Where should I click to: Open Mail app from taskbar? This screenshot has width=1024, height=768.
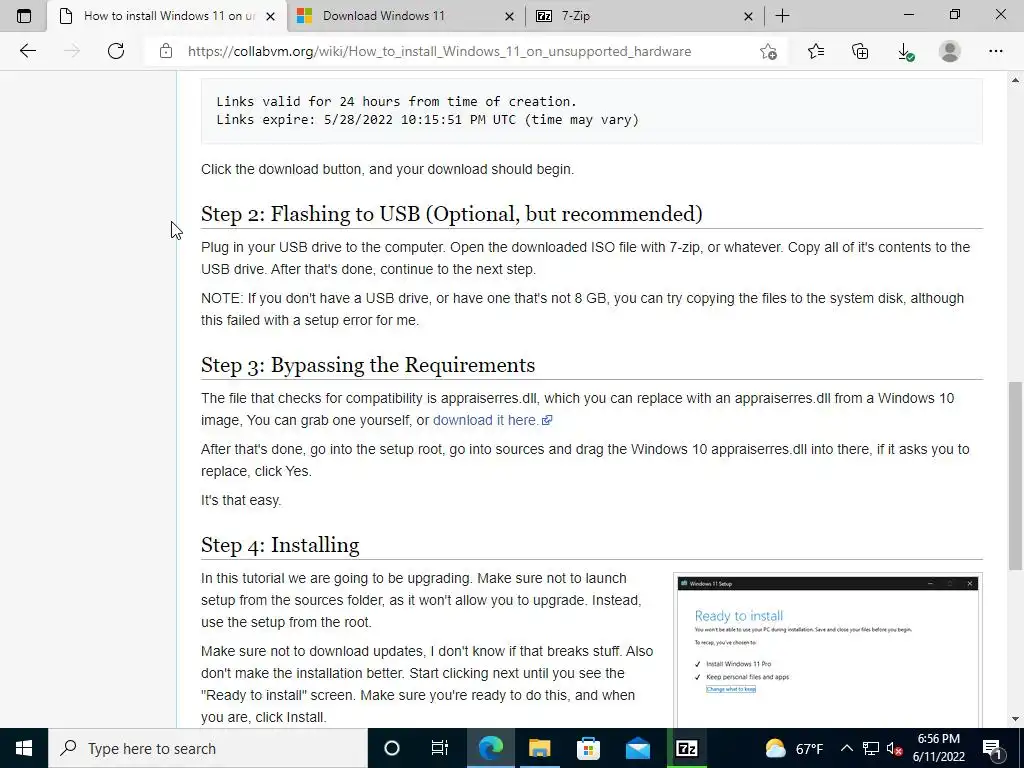[x=637, y=748]
